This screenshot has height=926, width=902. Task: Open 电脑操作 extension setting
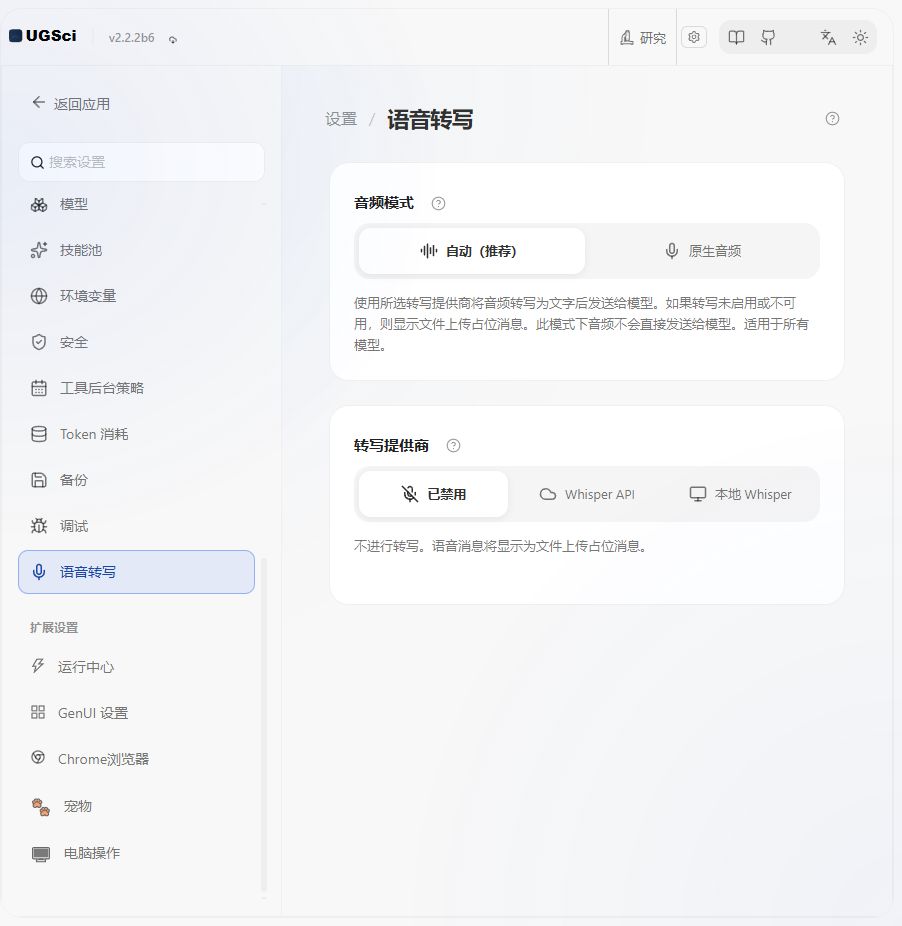[x=136, y=853]
